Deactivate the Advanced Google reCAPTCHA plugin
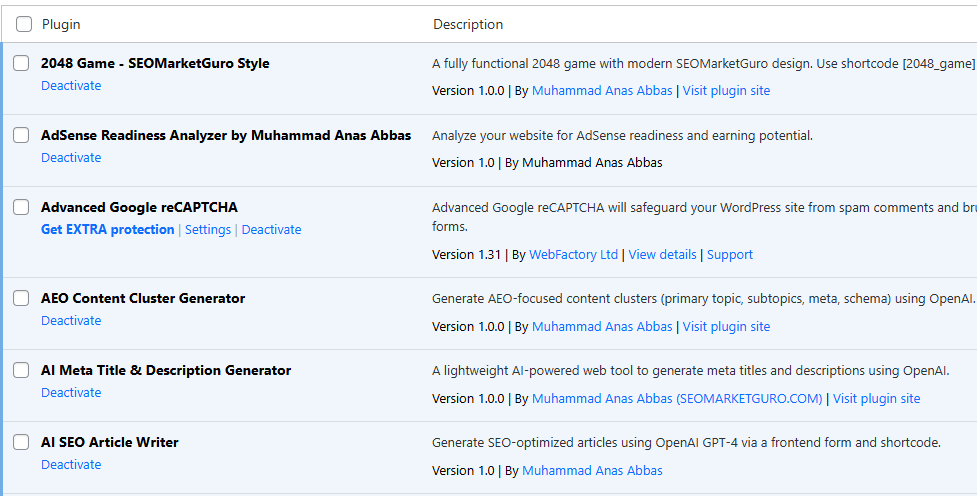The height and width of the screenshot is (496, 977). click(271, 230)
